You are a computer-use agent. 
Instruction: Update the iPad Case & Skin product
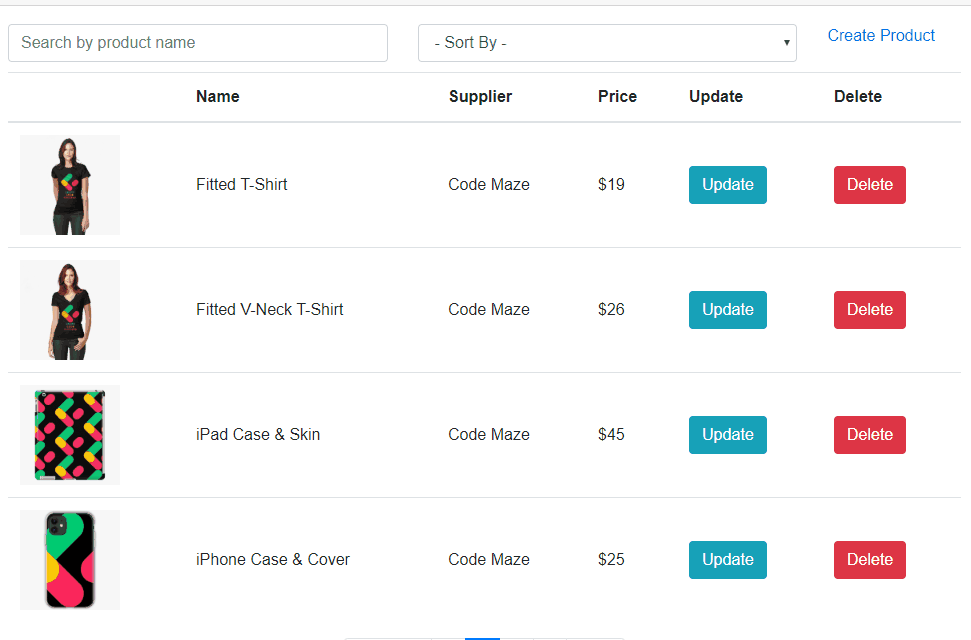click(x=728, y=435)
